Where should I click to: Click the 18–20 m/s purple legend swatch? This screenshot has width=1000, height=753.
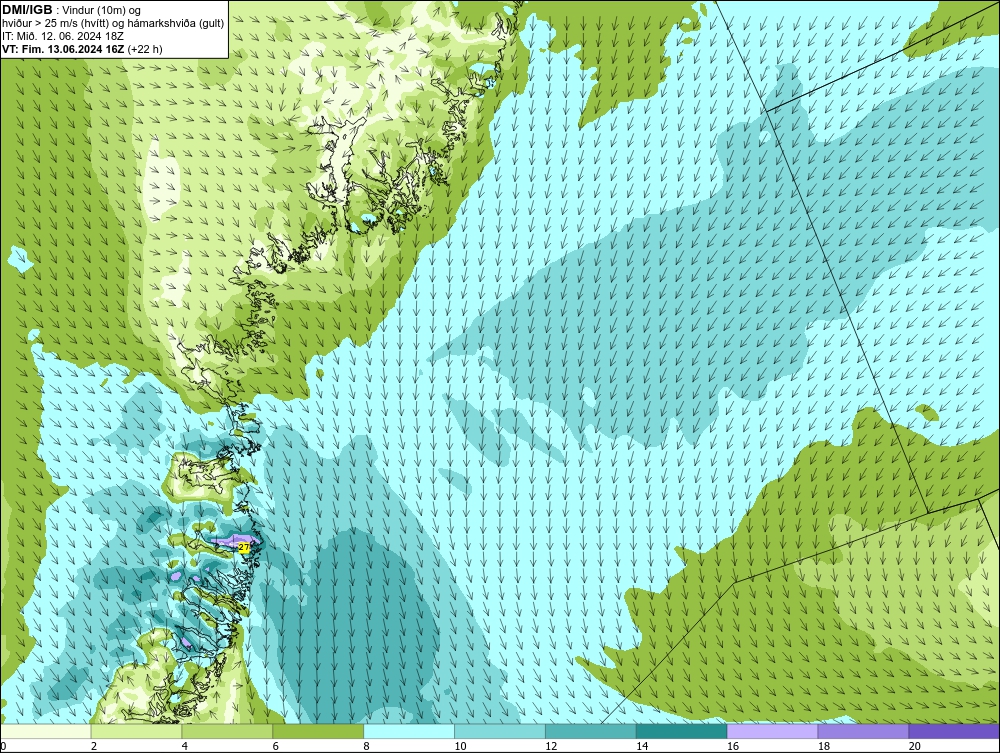pyautogui.click(x=864, y=731)
